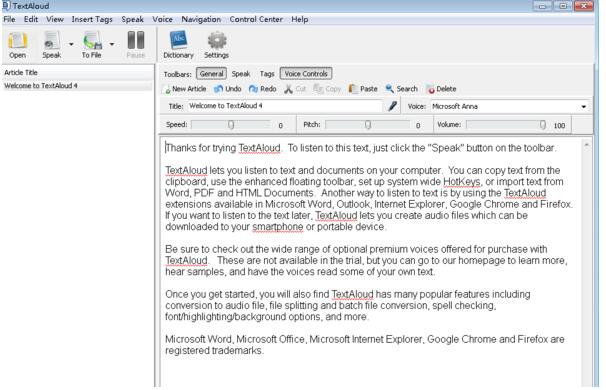The image size is (606, 390).
Task: Click the line "registered trademarks."
Action: click(214, 351)
